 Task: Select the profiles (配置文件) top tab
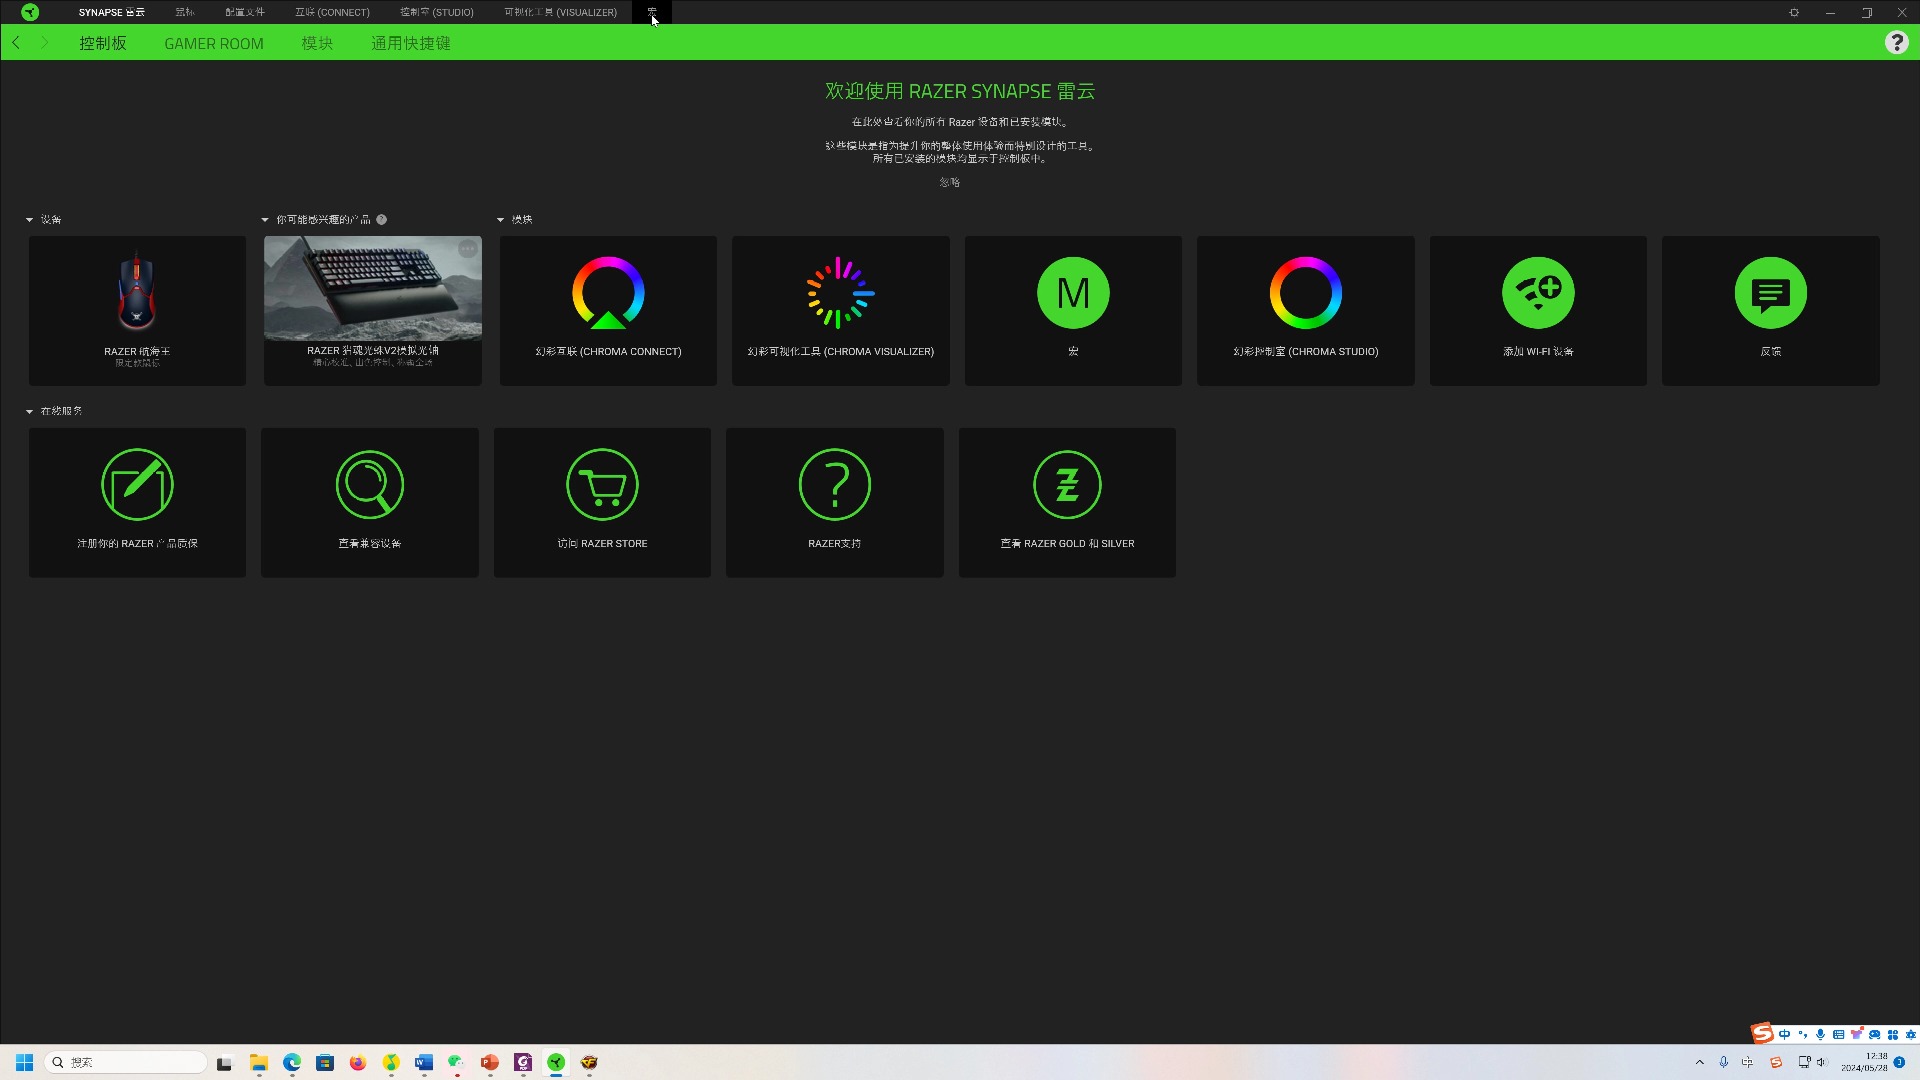pyautogui.click(x=245, y=12)
